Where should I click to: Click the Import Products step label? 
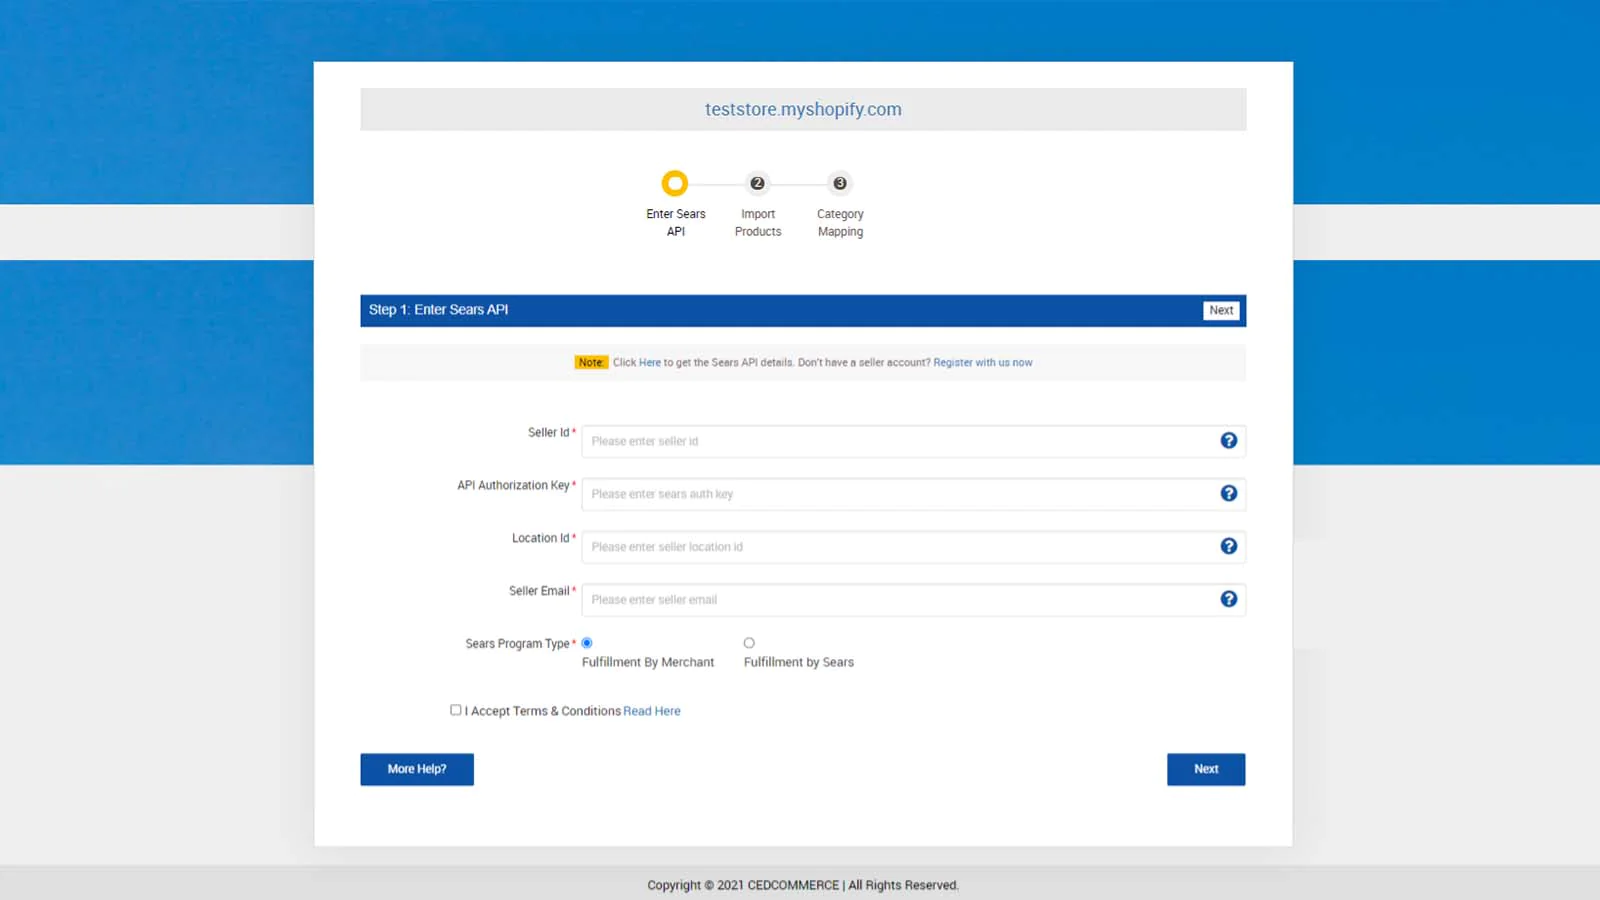point(758,223)
